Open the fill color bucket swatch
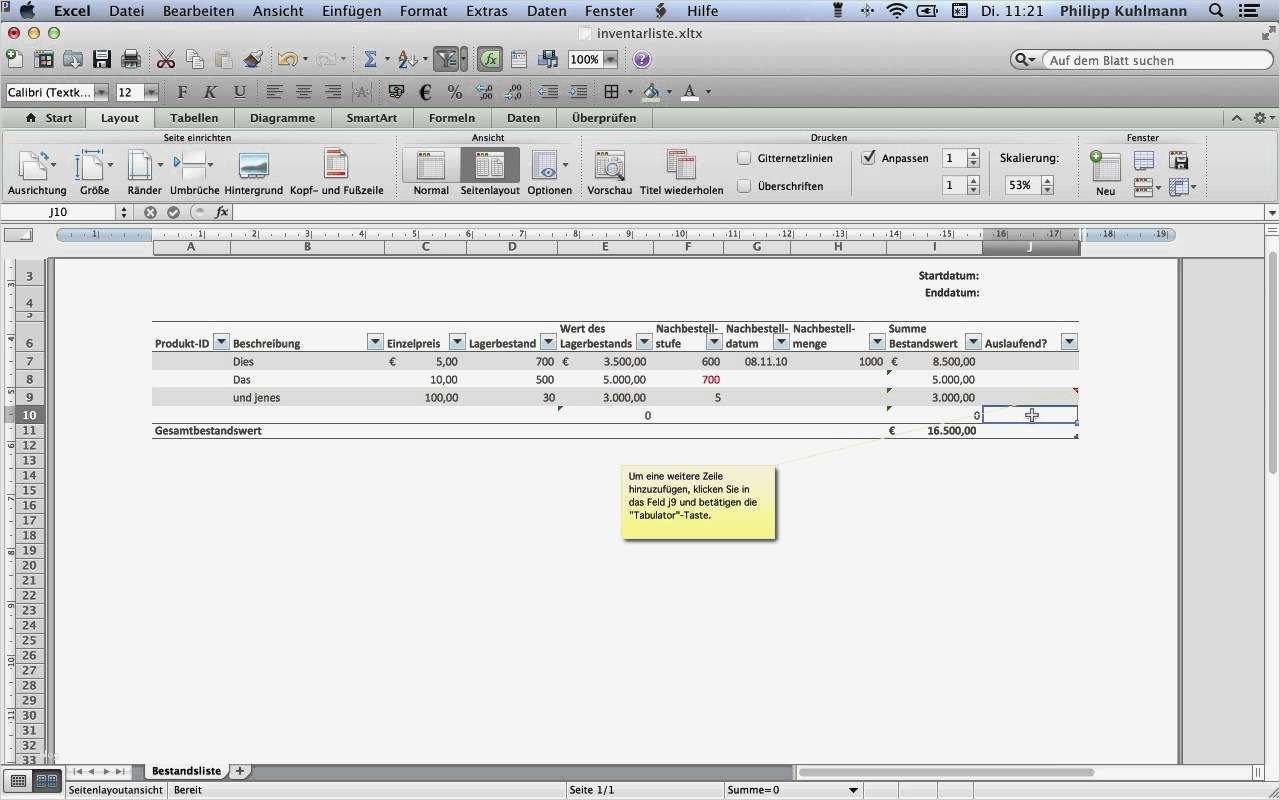The height and width of the screenshot is (800, 1280). (651, 92)
